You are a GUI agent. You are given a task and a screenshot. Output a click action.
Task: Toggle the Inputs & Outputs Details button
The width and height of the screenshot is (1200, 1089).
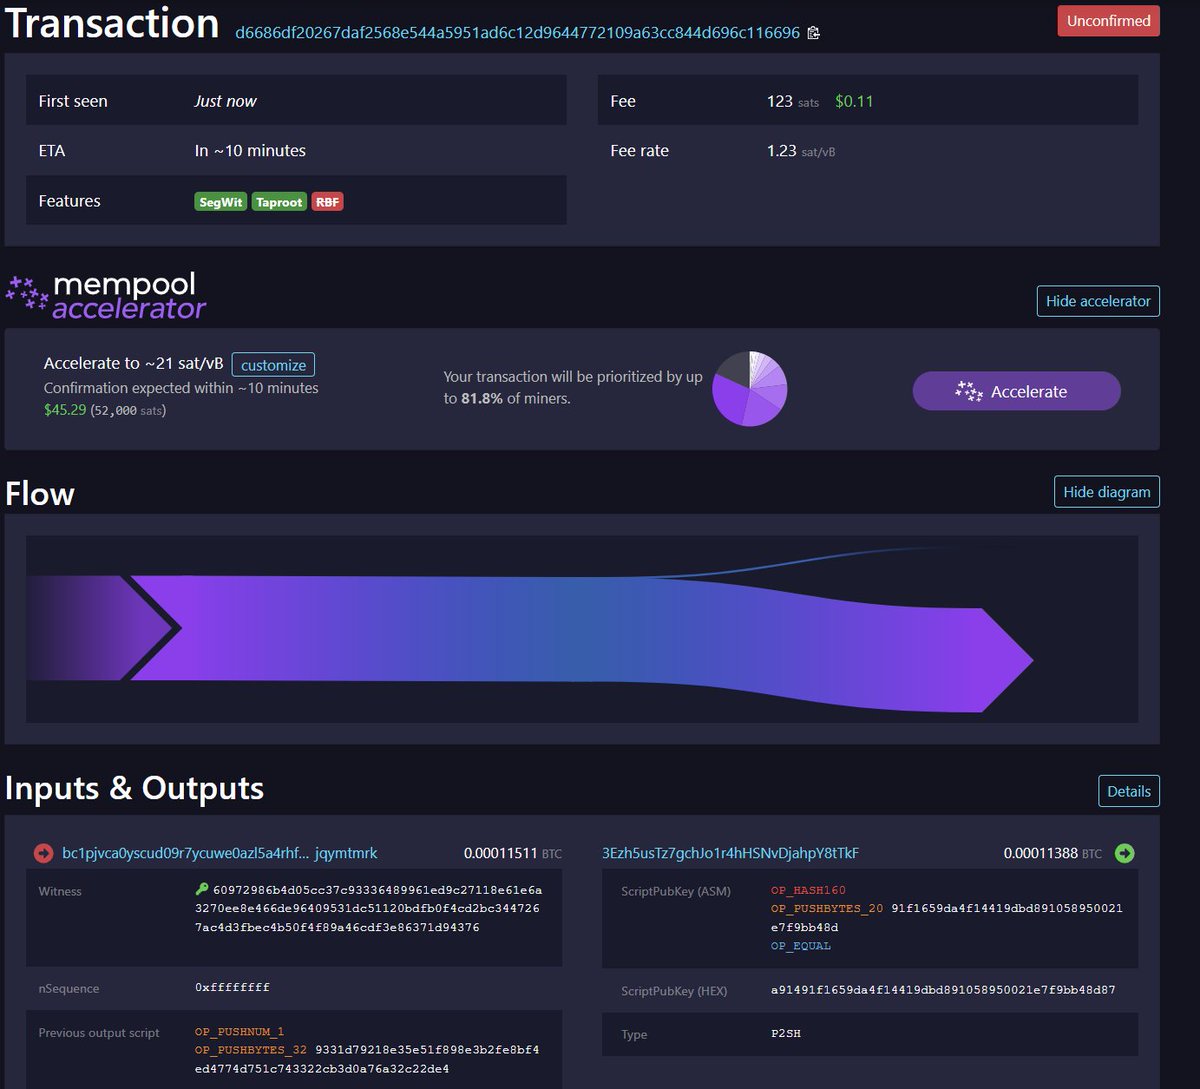1129,791
